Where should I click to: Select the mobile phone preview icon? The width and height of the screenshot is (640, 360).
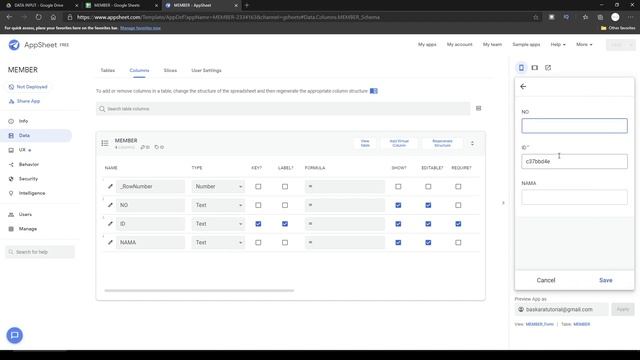(521, 68)
